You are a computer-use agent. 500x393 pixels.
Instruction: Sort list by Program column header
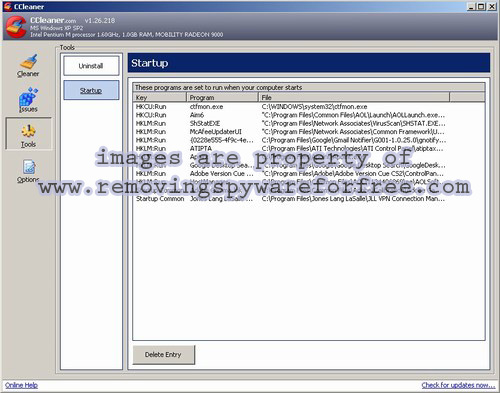point(222,97)
